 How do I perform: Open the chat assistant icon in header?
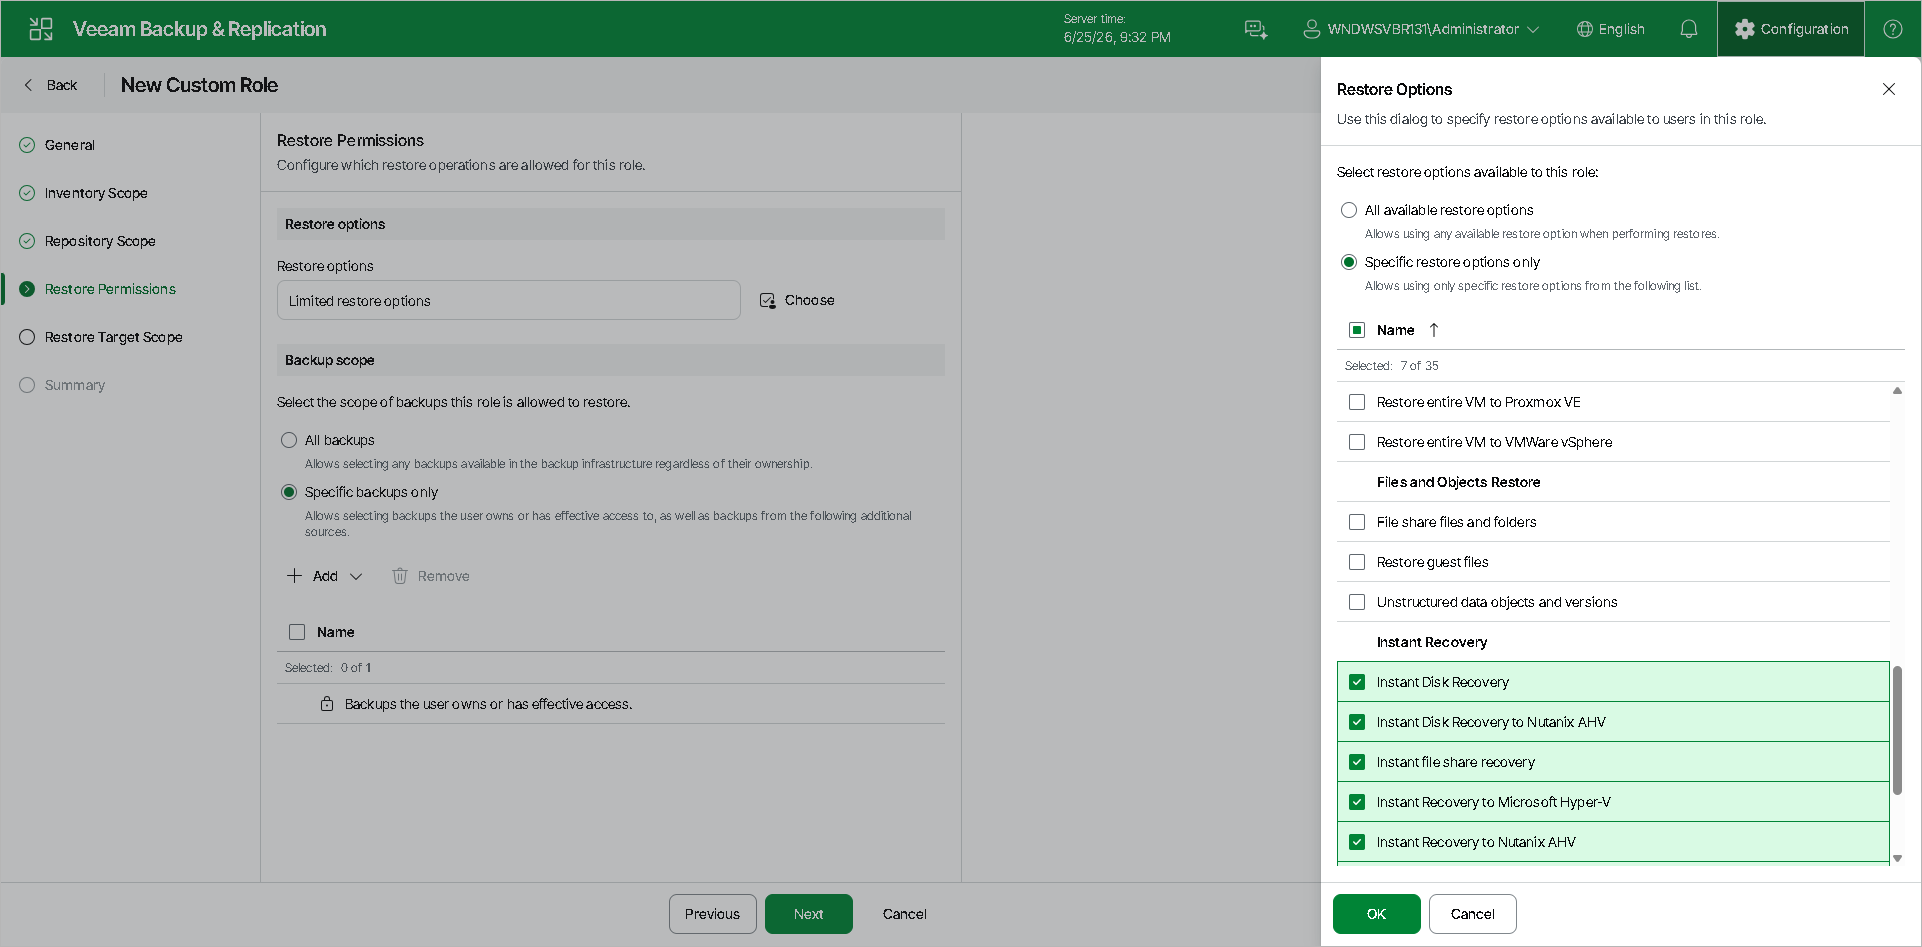click(1256, 29)
